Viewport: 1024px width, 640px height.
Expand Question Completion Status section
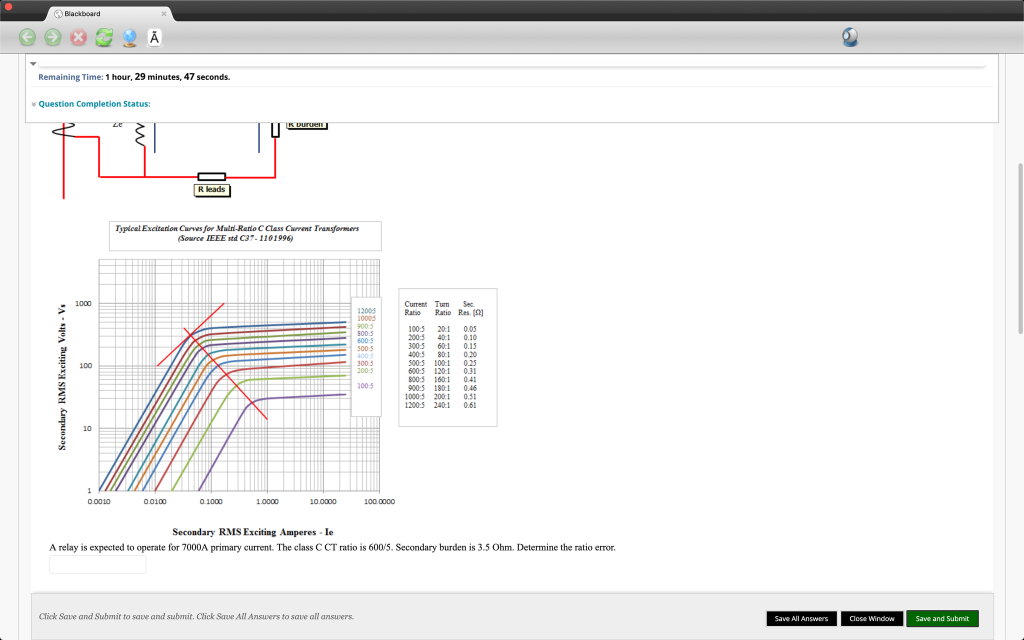coord(34,104)
